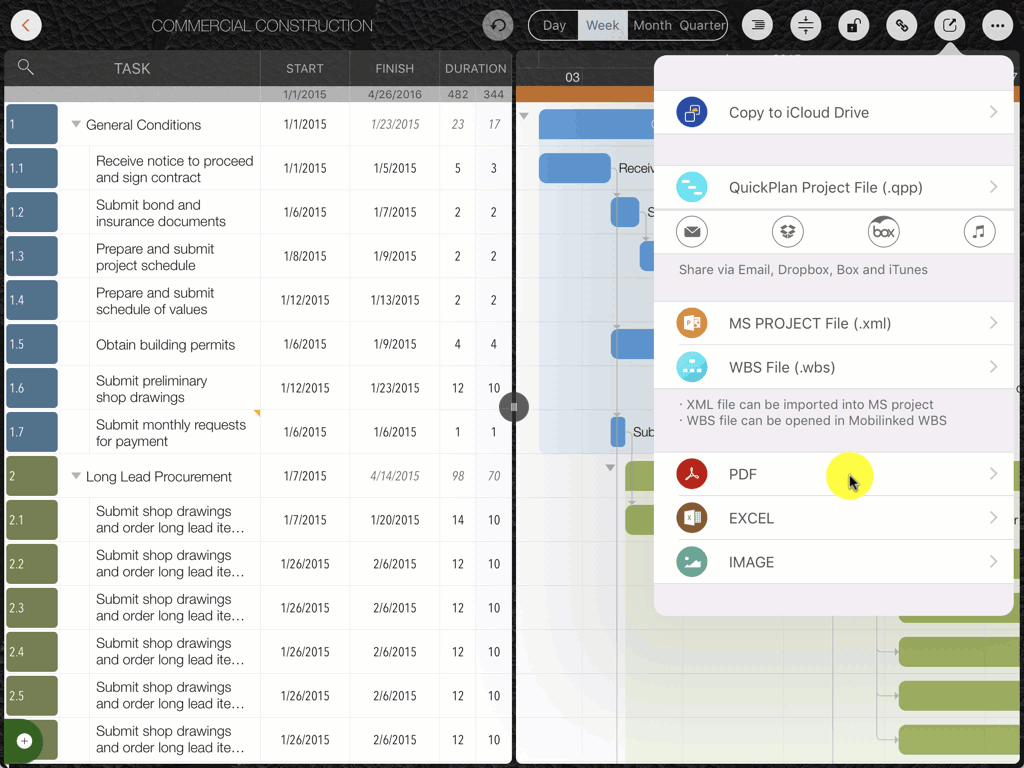The height and width of the screenshot is (768, 1024).
Task: Switch timeline scale to Month
Action: 652,26
